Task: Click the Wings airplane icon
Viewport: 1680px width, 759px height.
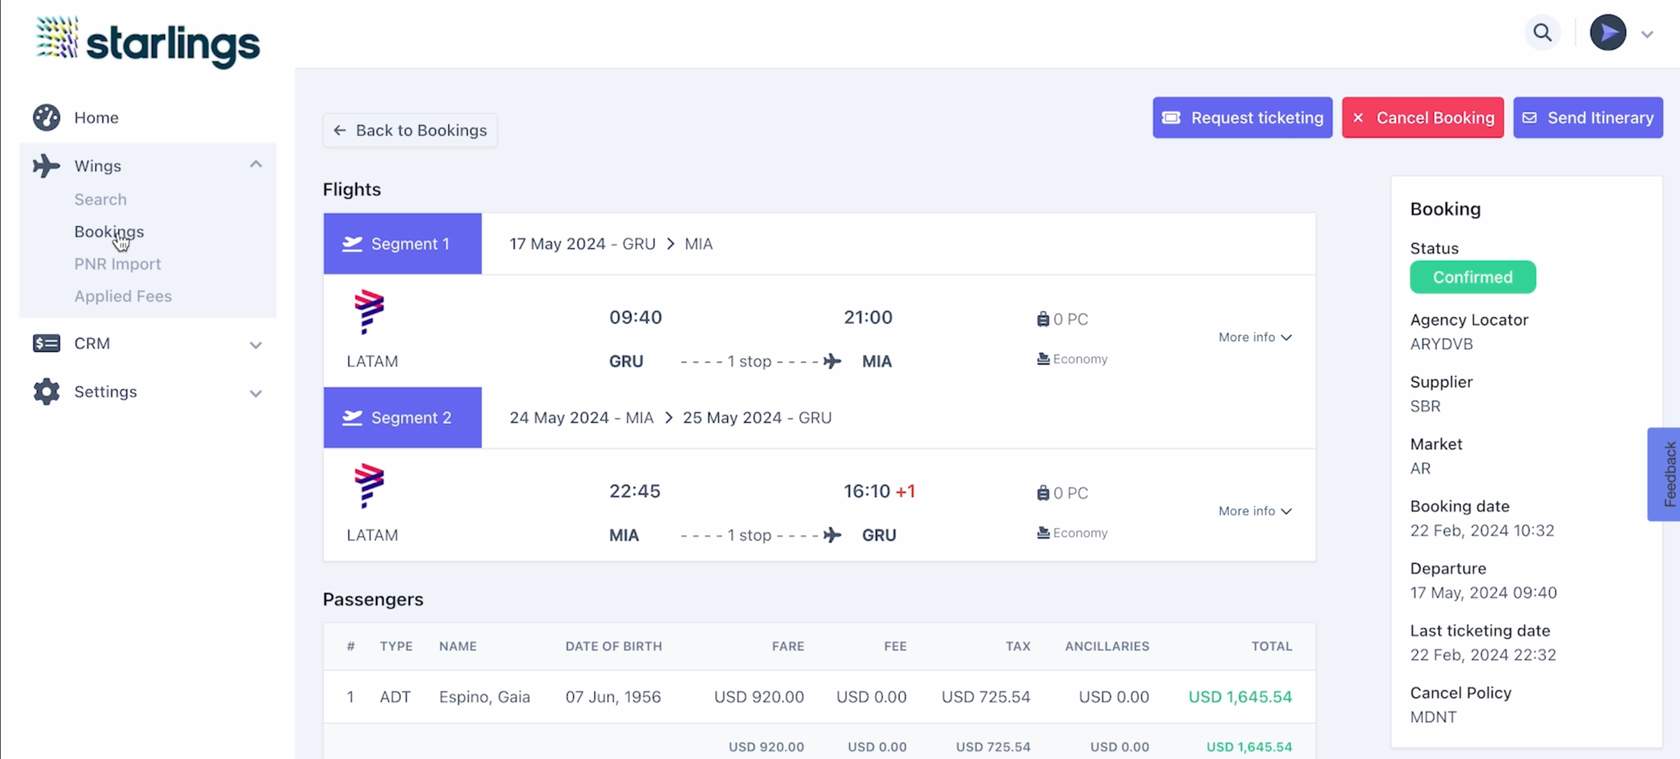Action: click(x=46, y=165)
